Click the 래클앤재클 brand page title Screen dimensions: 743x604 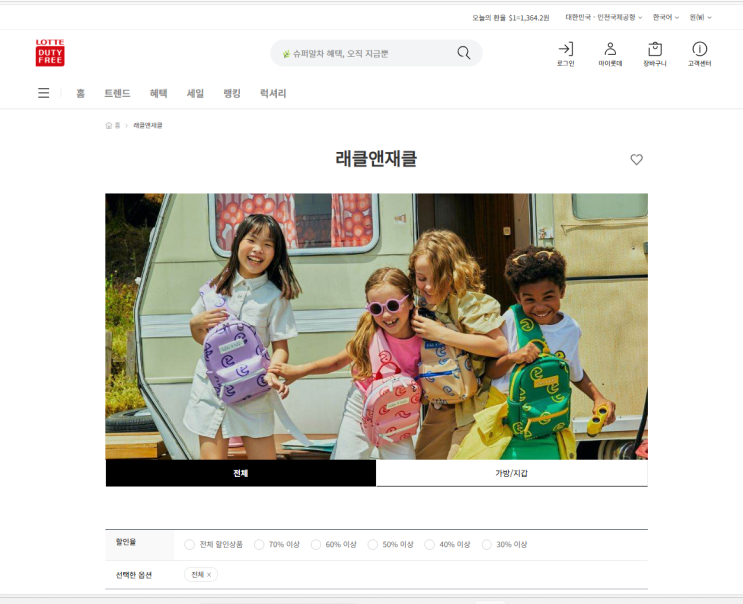pos(376,159)
